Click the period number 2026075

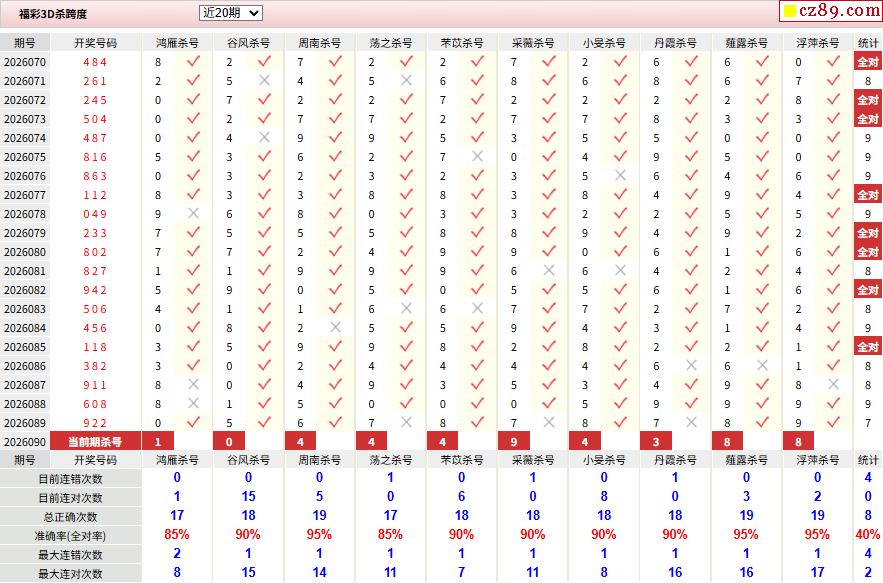pos(25,157)
